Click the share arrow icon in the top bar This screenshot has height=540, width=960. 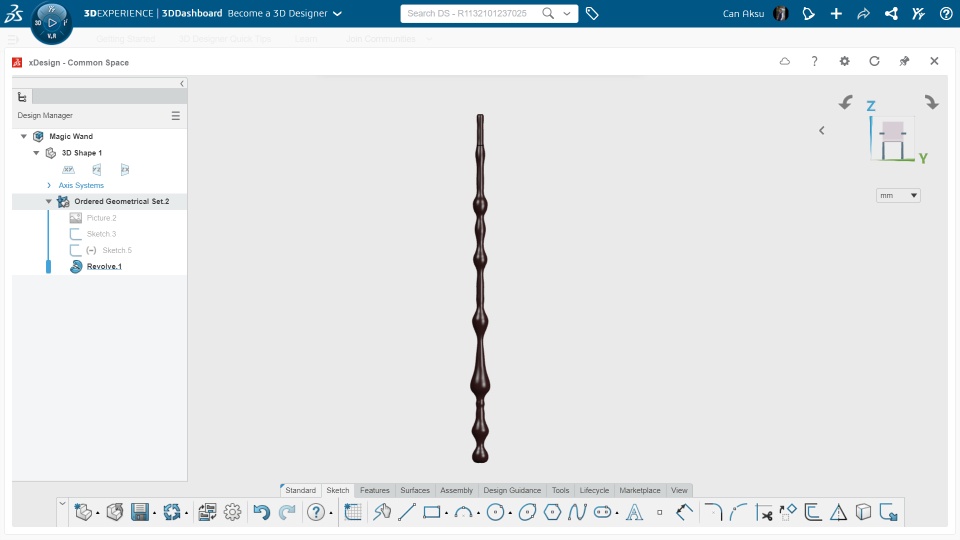point(863,13)
